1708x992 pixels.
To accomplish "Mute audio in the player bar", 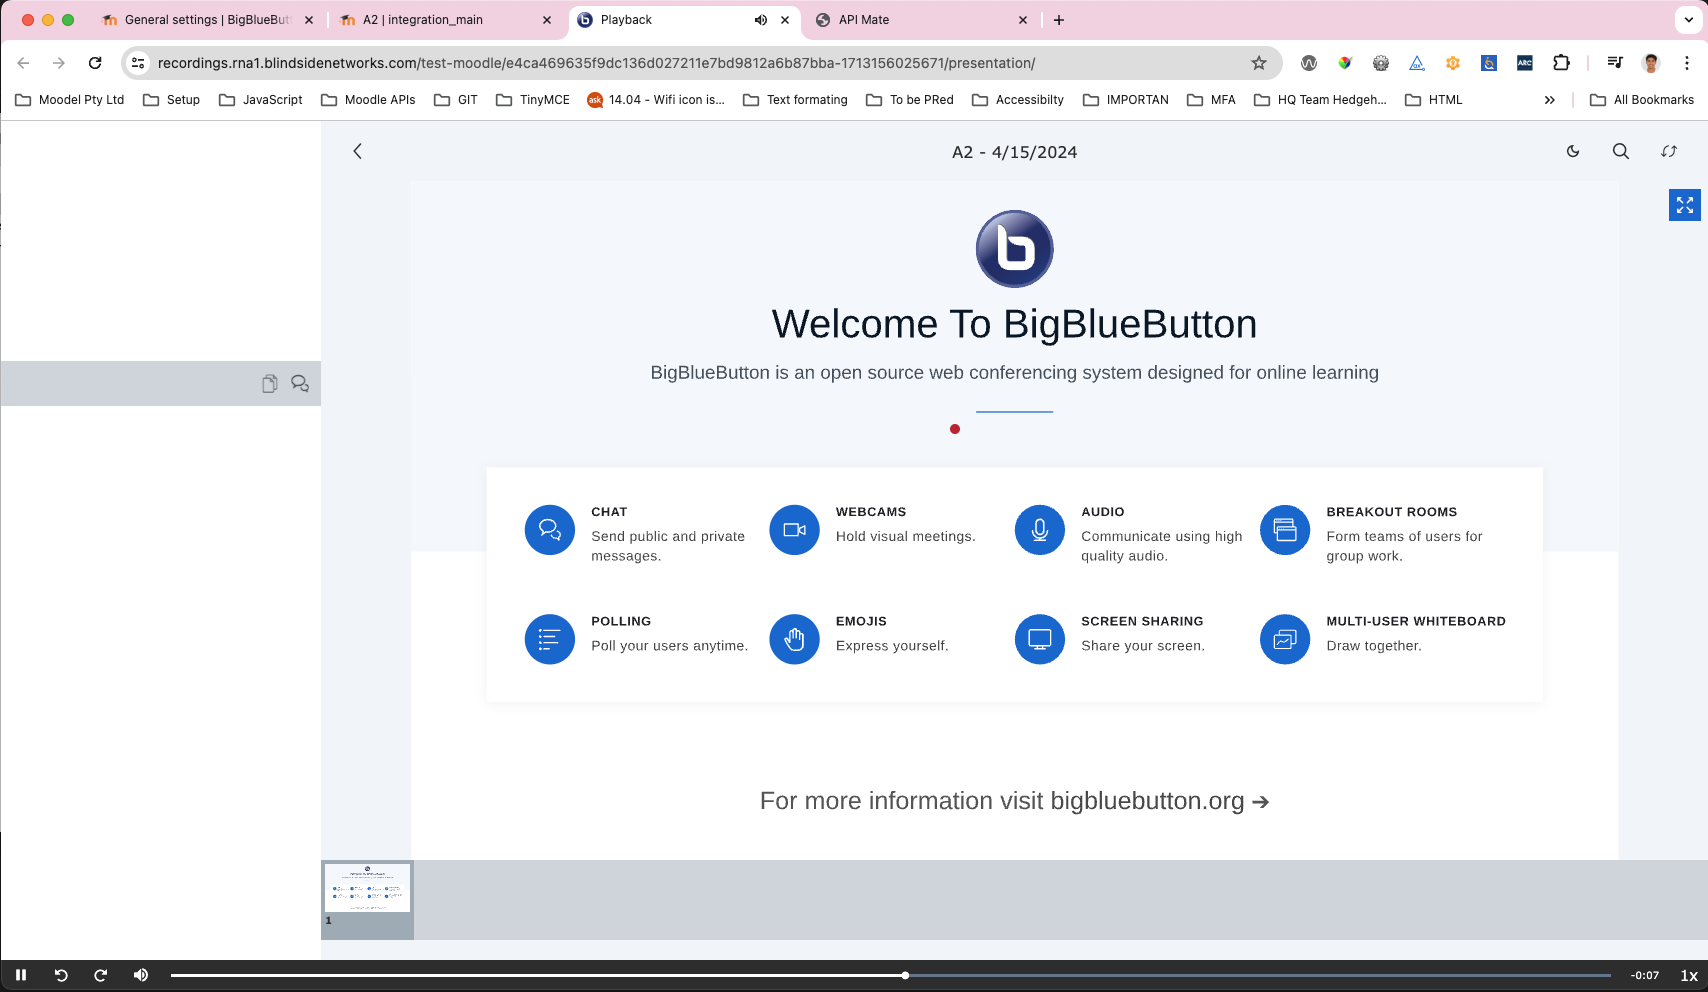I will (141, 975).
